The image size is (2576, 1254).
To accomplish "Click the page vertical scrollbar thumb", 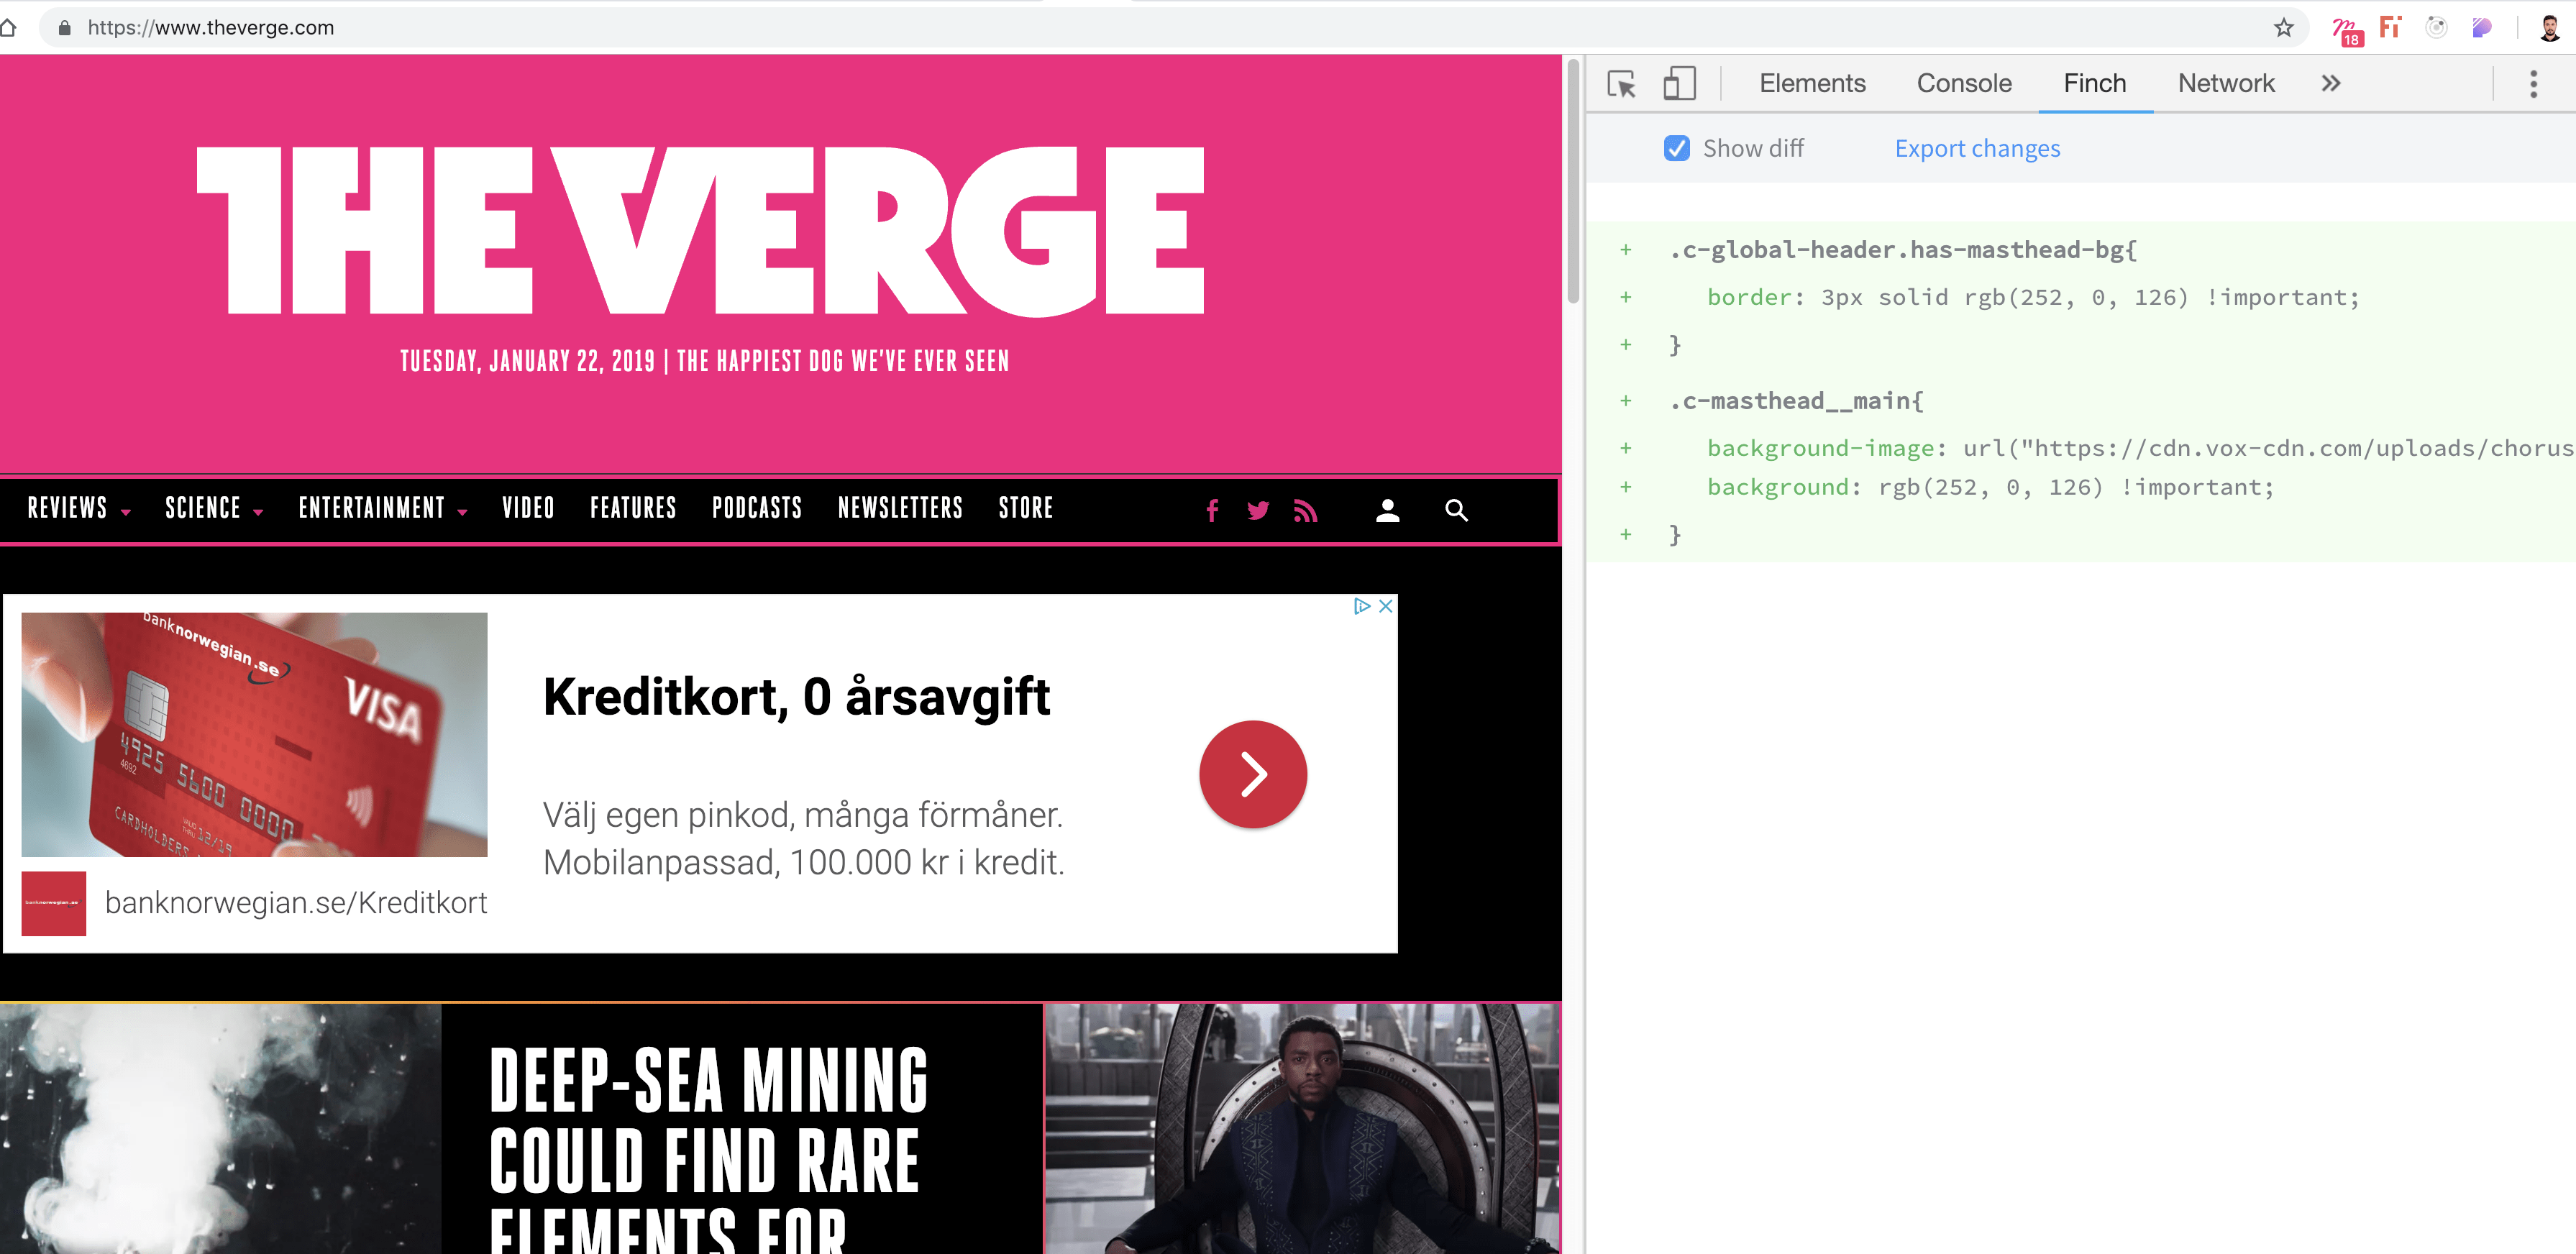I will (1573, 180).
